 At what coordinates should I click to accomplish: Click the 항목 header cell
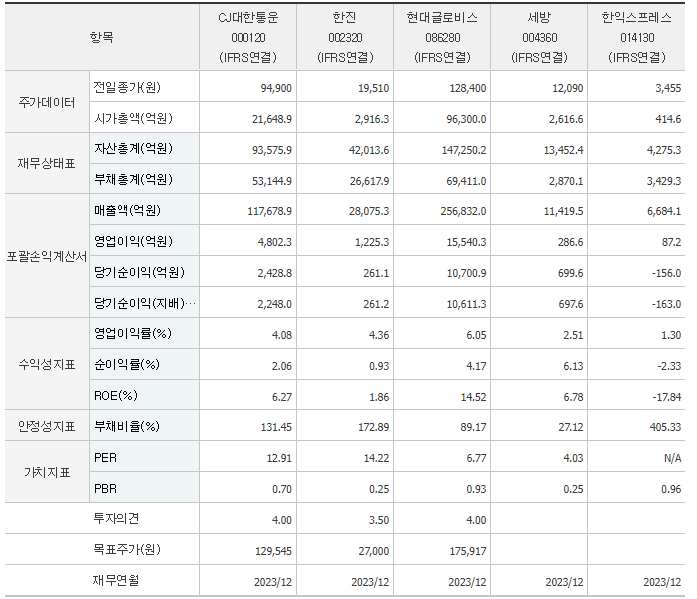tap(102, 37)
